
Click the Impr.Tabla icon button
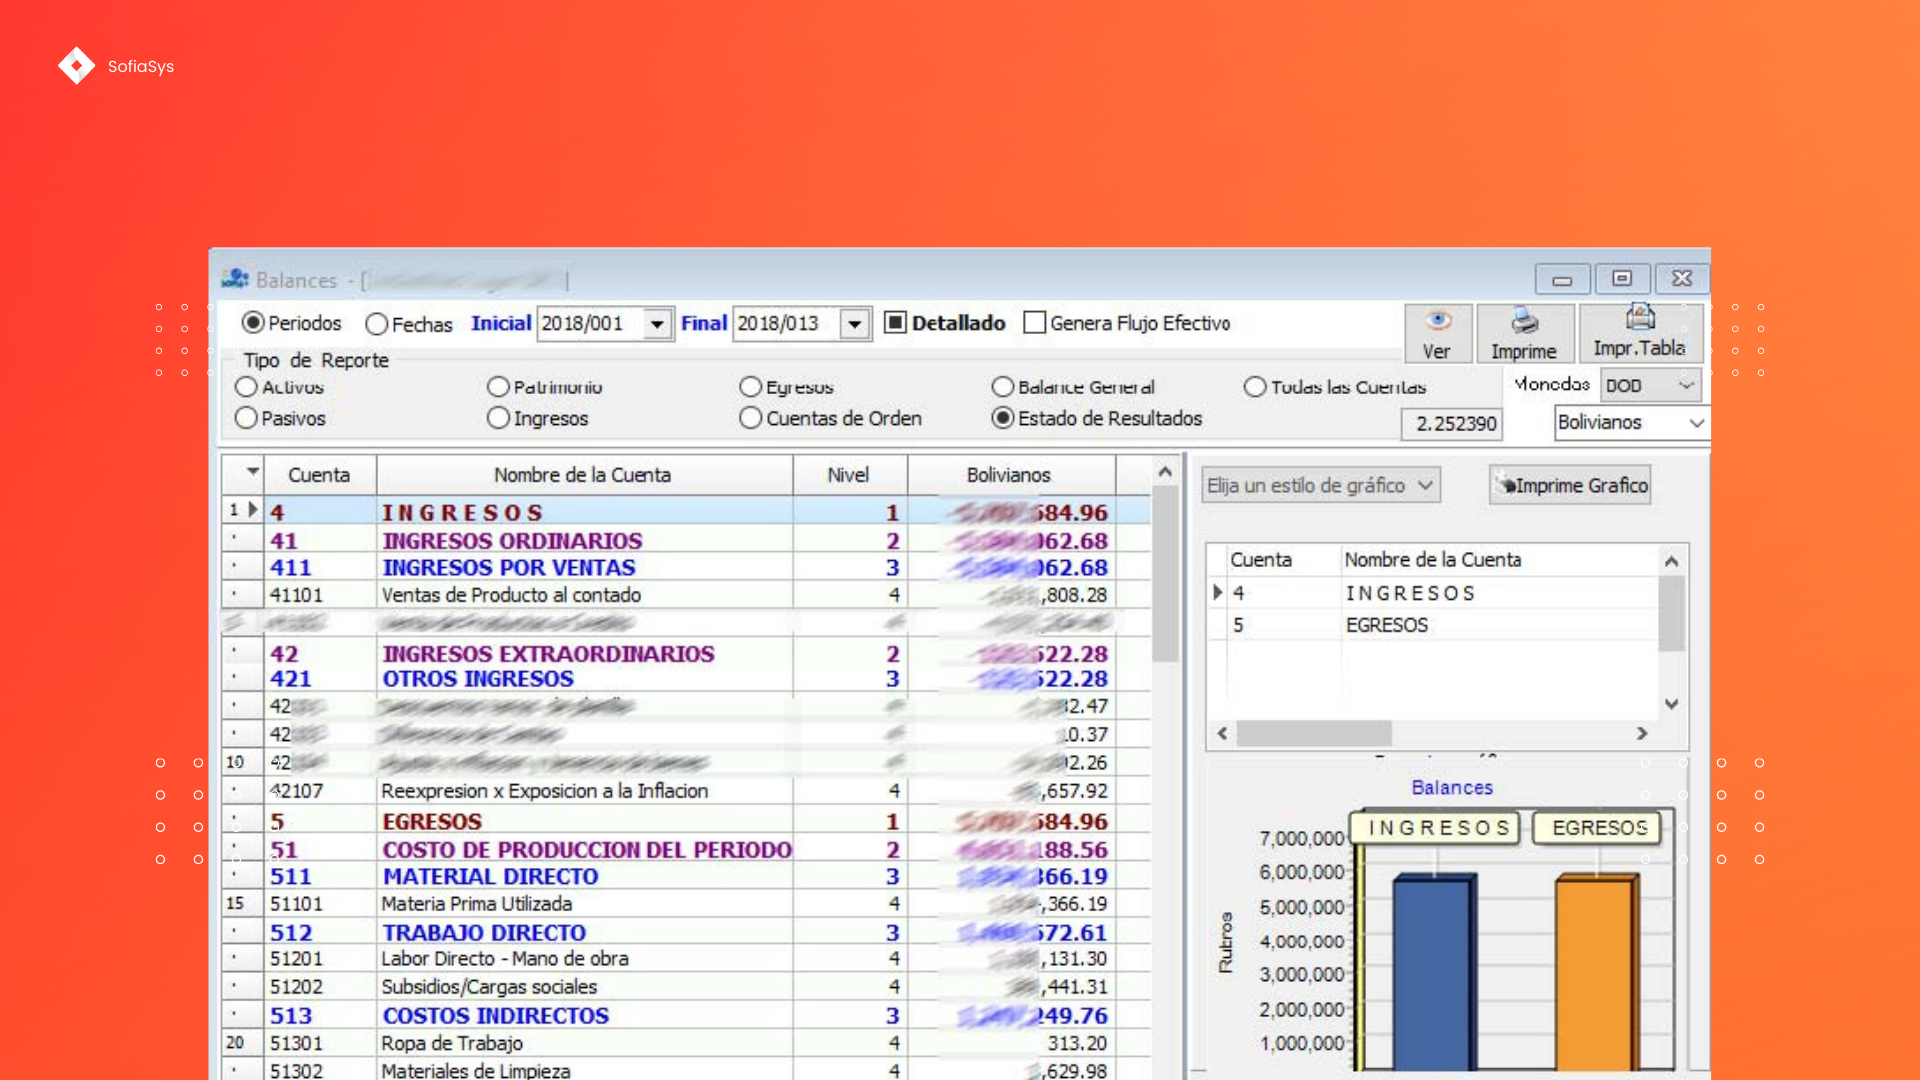click(x=1640, y=333)
